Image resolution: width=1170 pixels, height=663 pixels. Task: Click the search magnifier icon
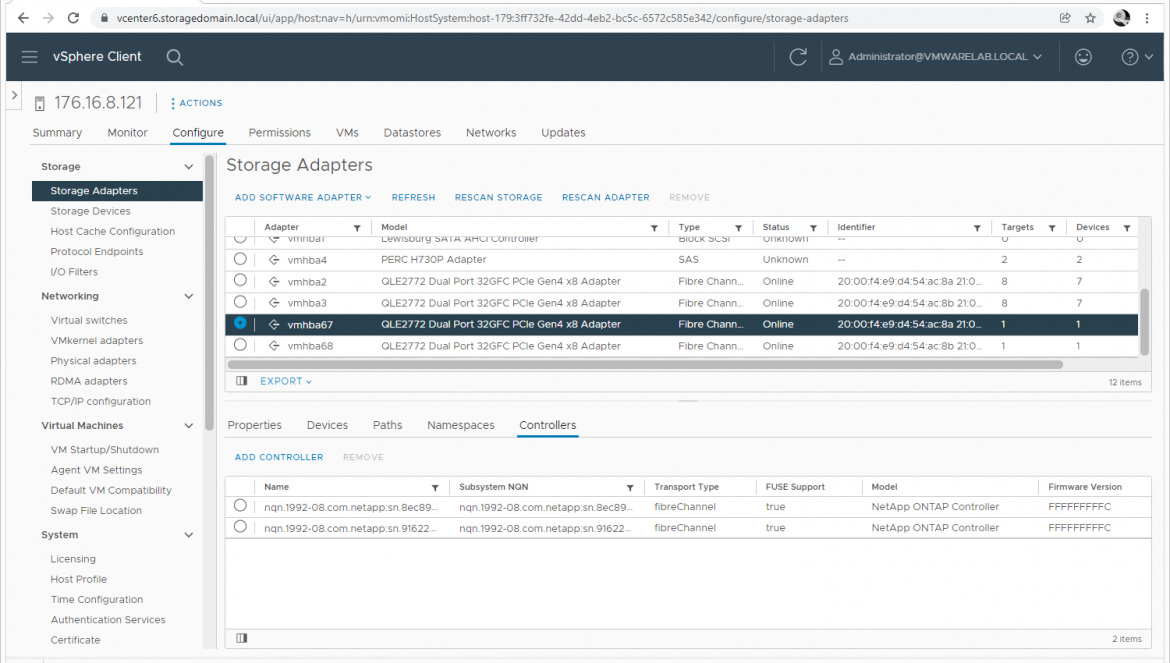pos(175,57)
